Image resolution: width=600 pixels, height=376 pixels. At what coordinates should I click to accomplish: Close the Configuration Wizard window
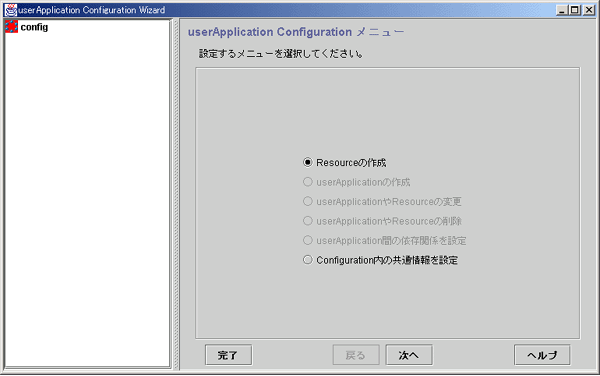[589, 10]
